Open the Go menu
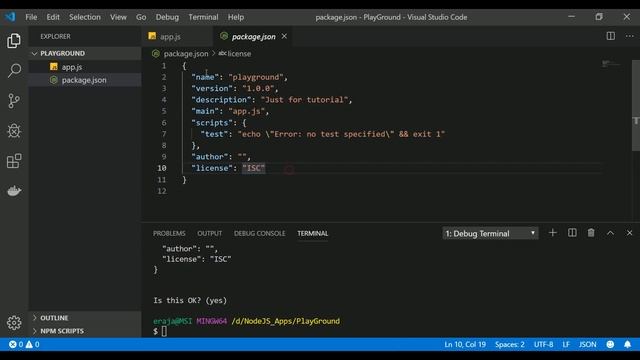The width and height of the screenshot is (640, 360). pos(141,17)
